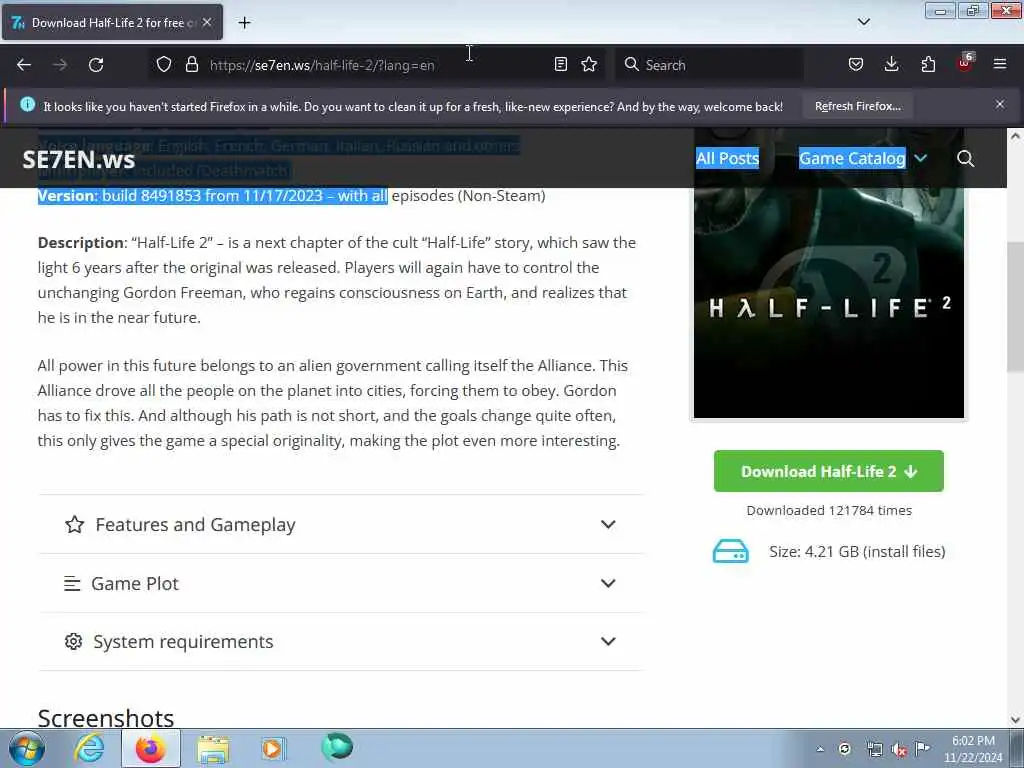Open site search magnifier icon
This screenshot has width=1024, height=768.
click(x=965, y=159)
